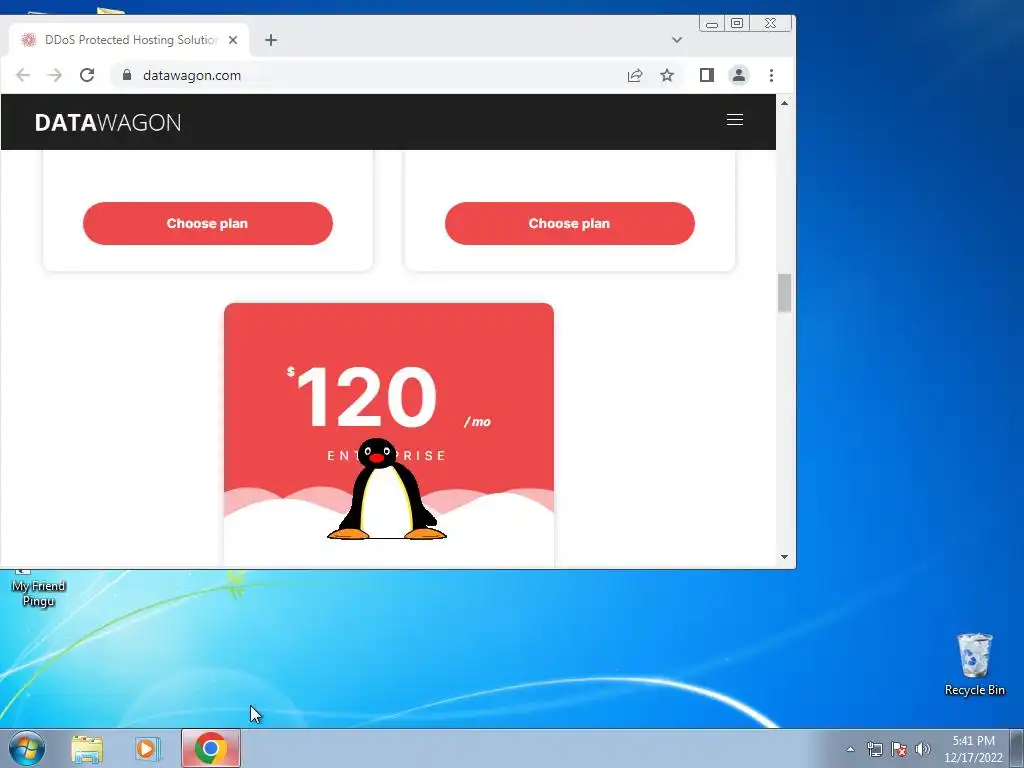This screenshot has height=768, width=1024.
Task: Select the DDoS Protected Hosting Solutions tab
Action: (x=129, y=40)
